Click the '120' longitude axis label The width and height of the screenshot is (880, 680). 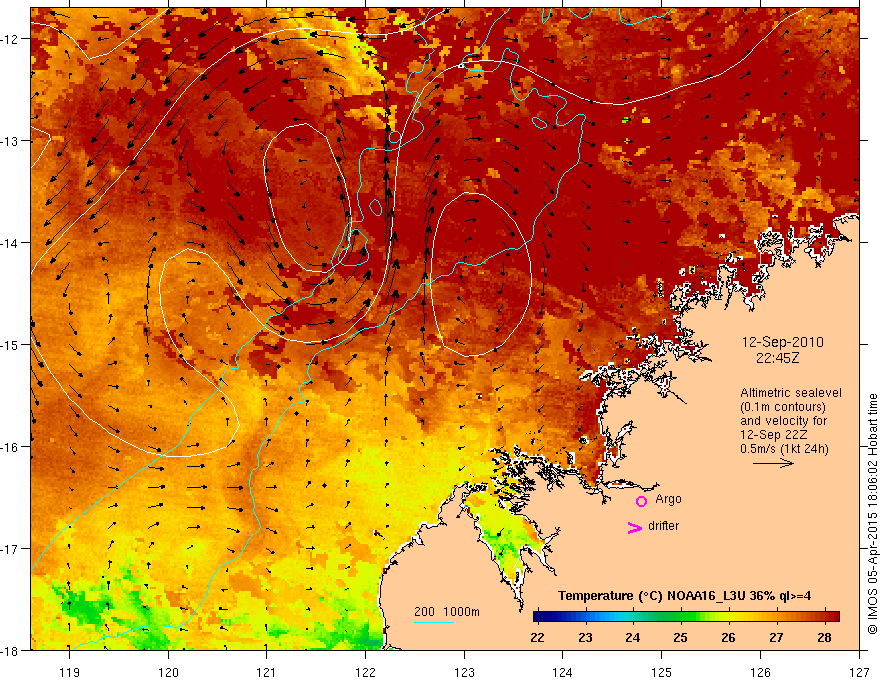(x=168, y=672)
